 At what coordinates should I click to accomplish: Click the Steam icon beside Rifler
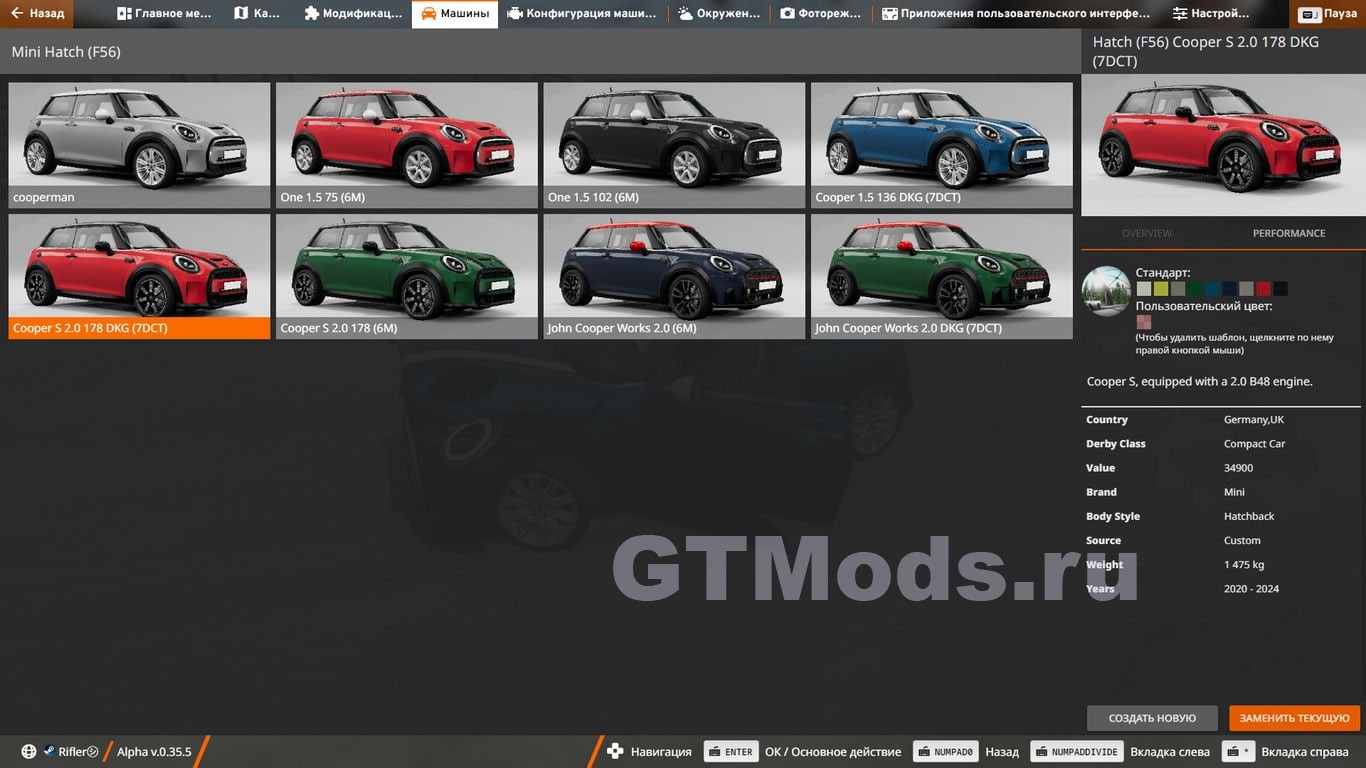(x=49, y=752)
